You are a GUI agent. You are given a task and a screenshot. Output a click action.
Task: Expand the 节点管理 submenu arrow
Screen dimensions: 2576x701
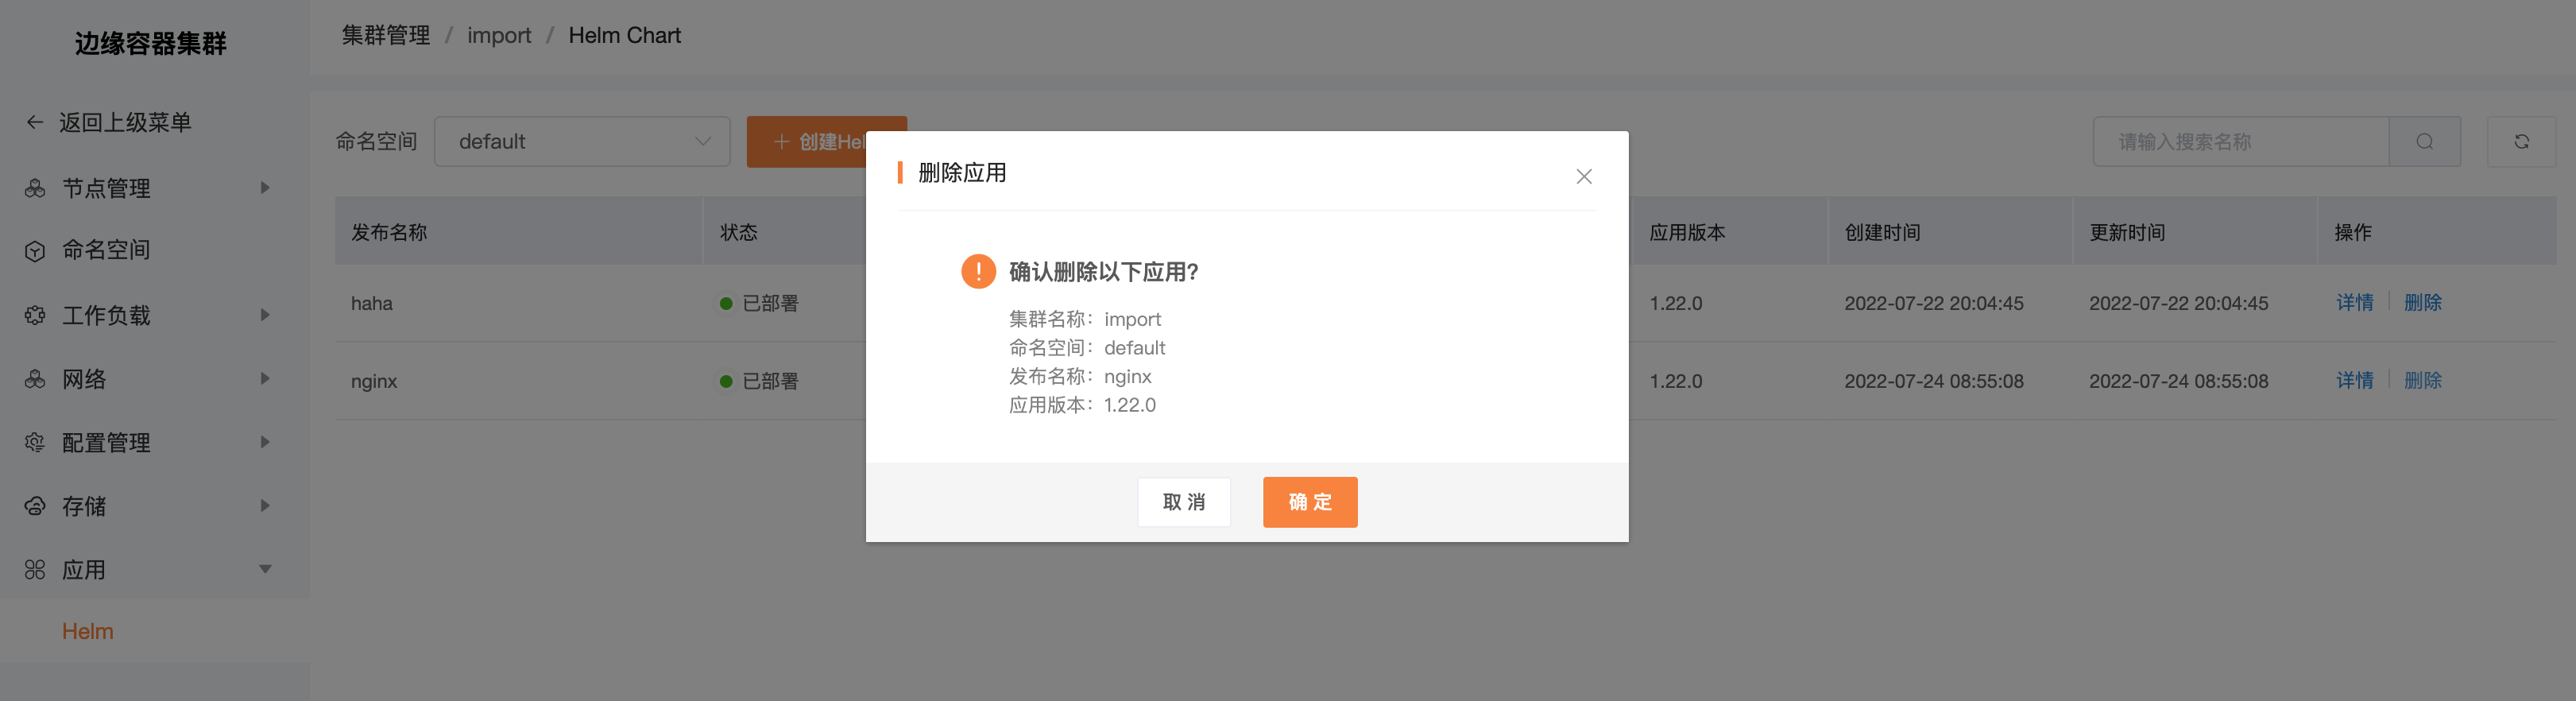click(x=265, y=188)
